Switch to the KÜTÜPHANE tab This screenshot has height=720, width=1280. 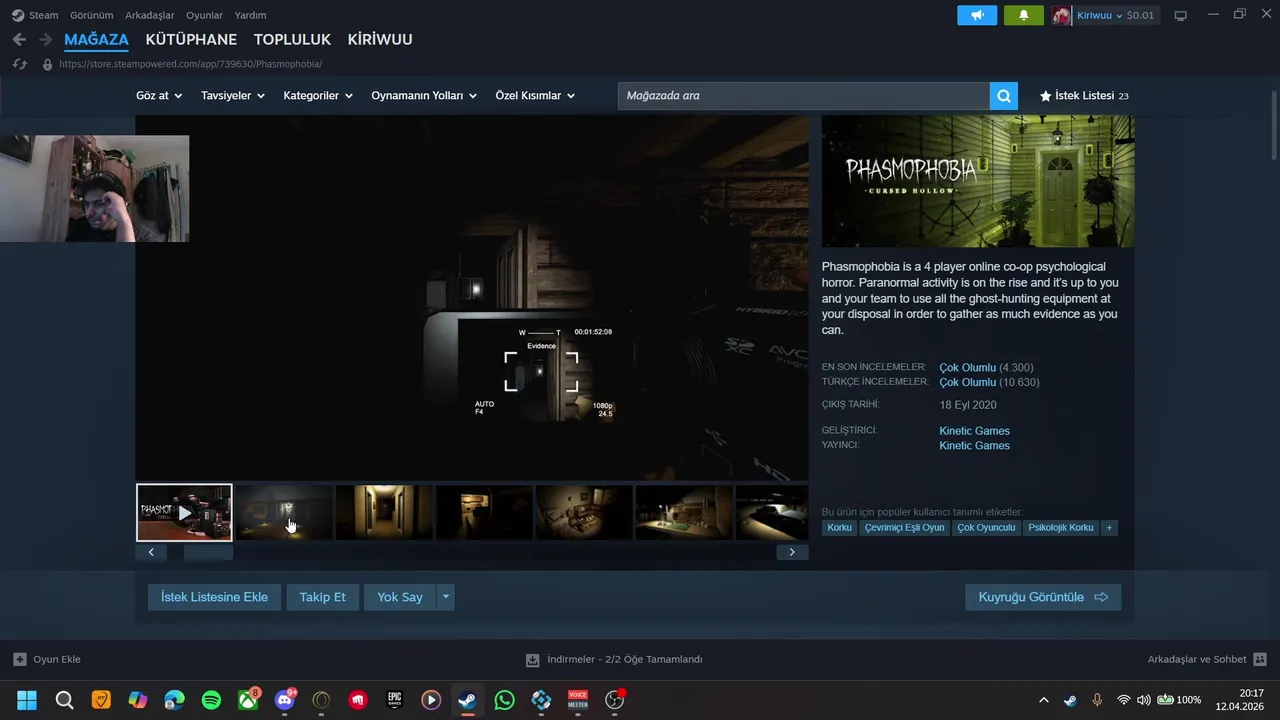pos(191,39)
